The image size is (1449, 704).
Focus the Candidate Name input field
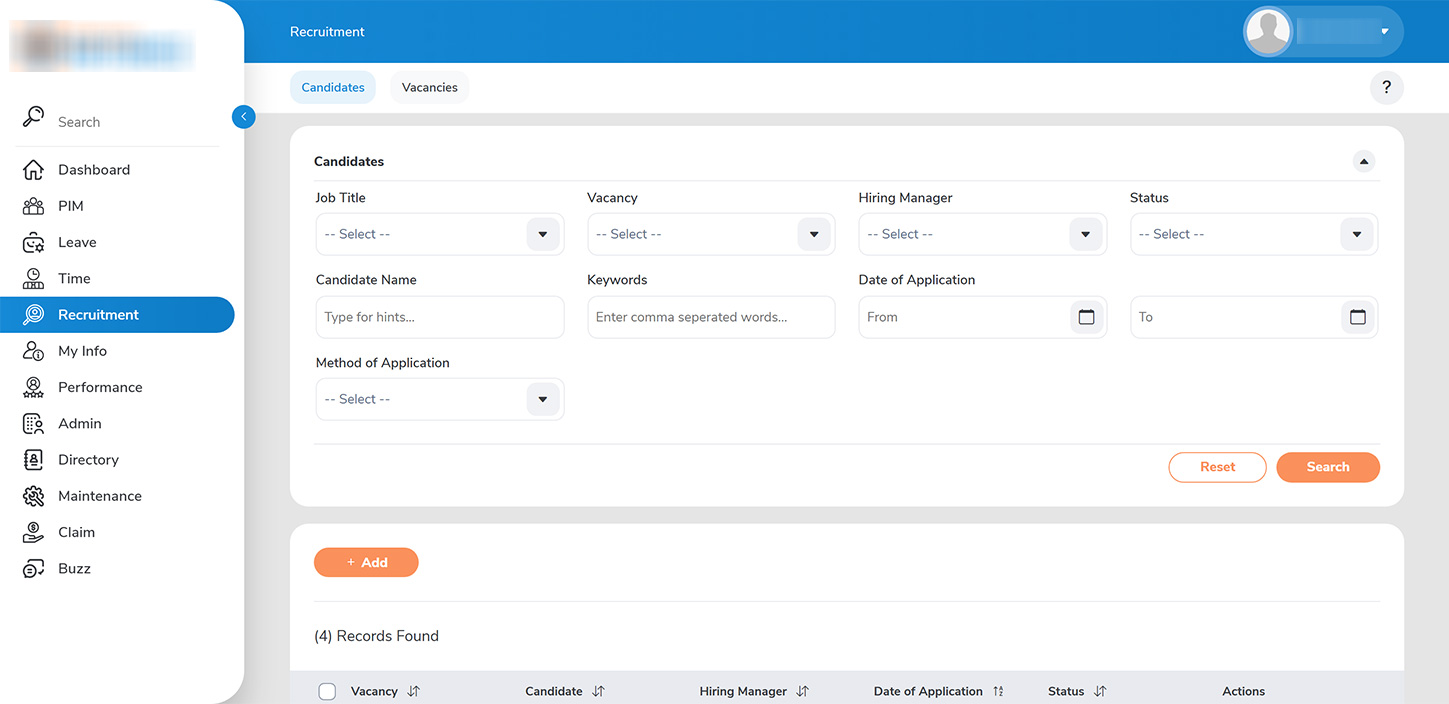[x=439, y=317]
